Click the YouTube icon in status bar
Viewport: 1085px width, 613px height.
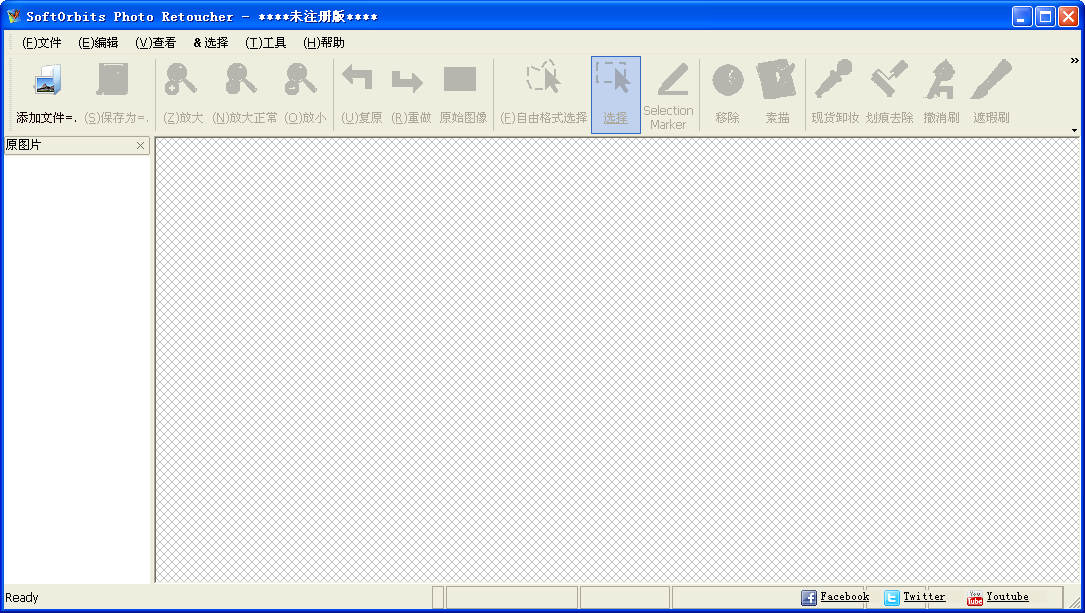point(975,598)
